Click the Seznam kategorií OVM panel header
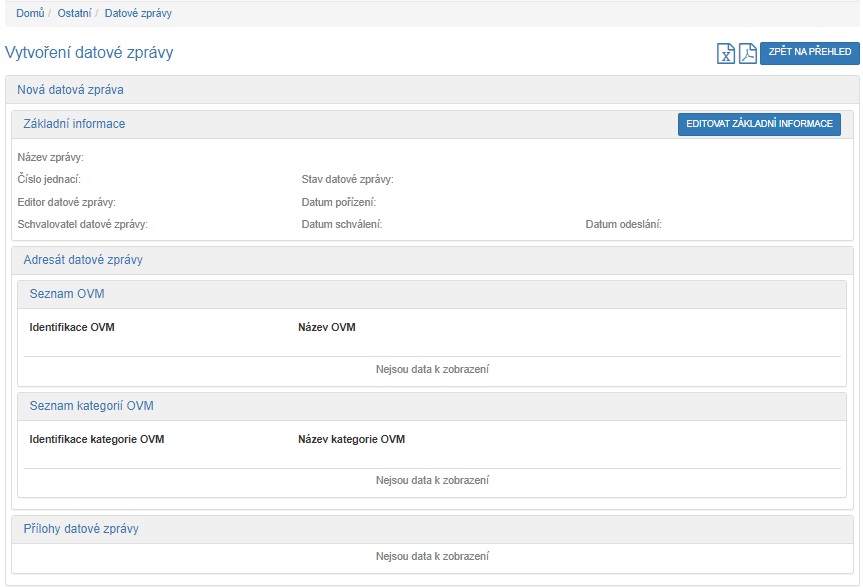 click(92, 406)
